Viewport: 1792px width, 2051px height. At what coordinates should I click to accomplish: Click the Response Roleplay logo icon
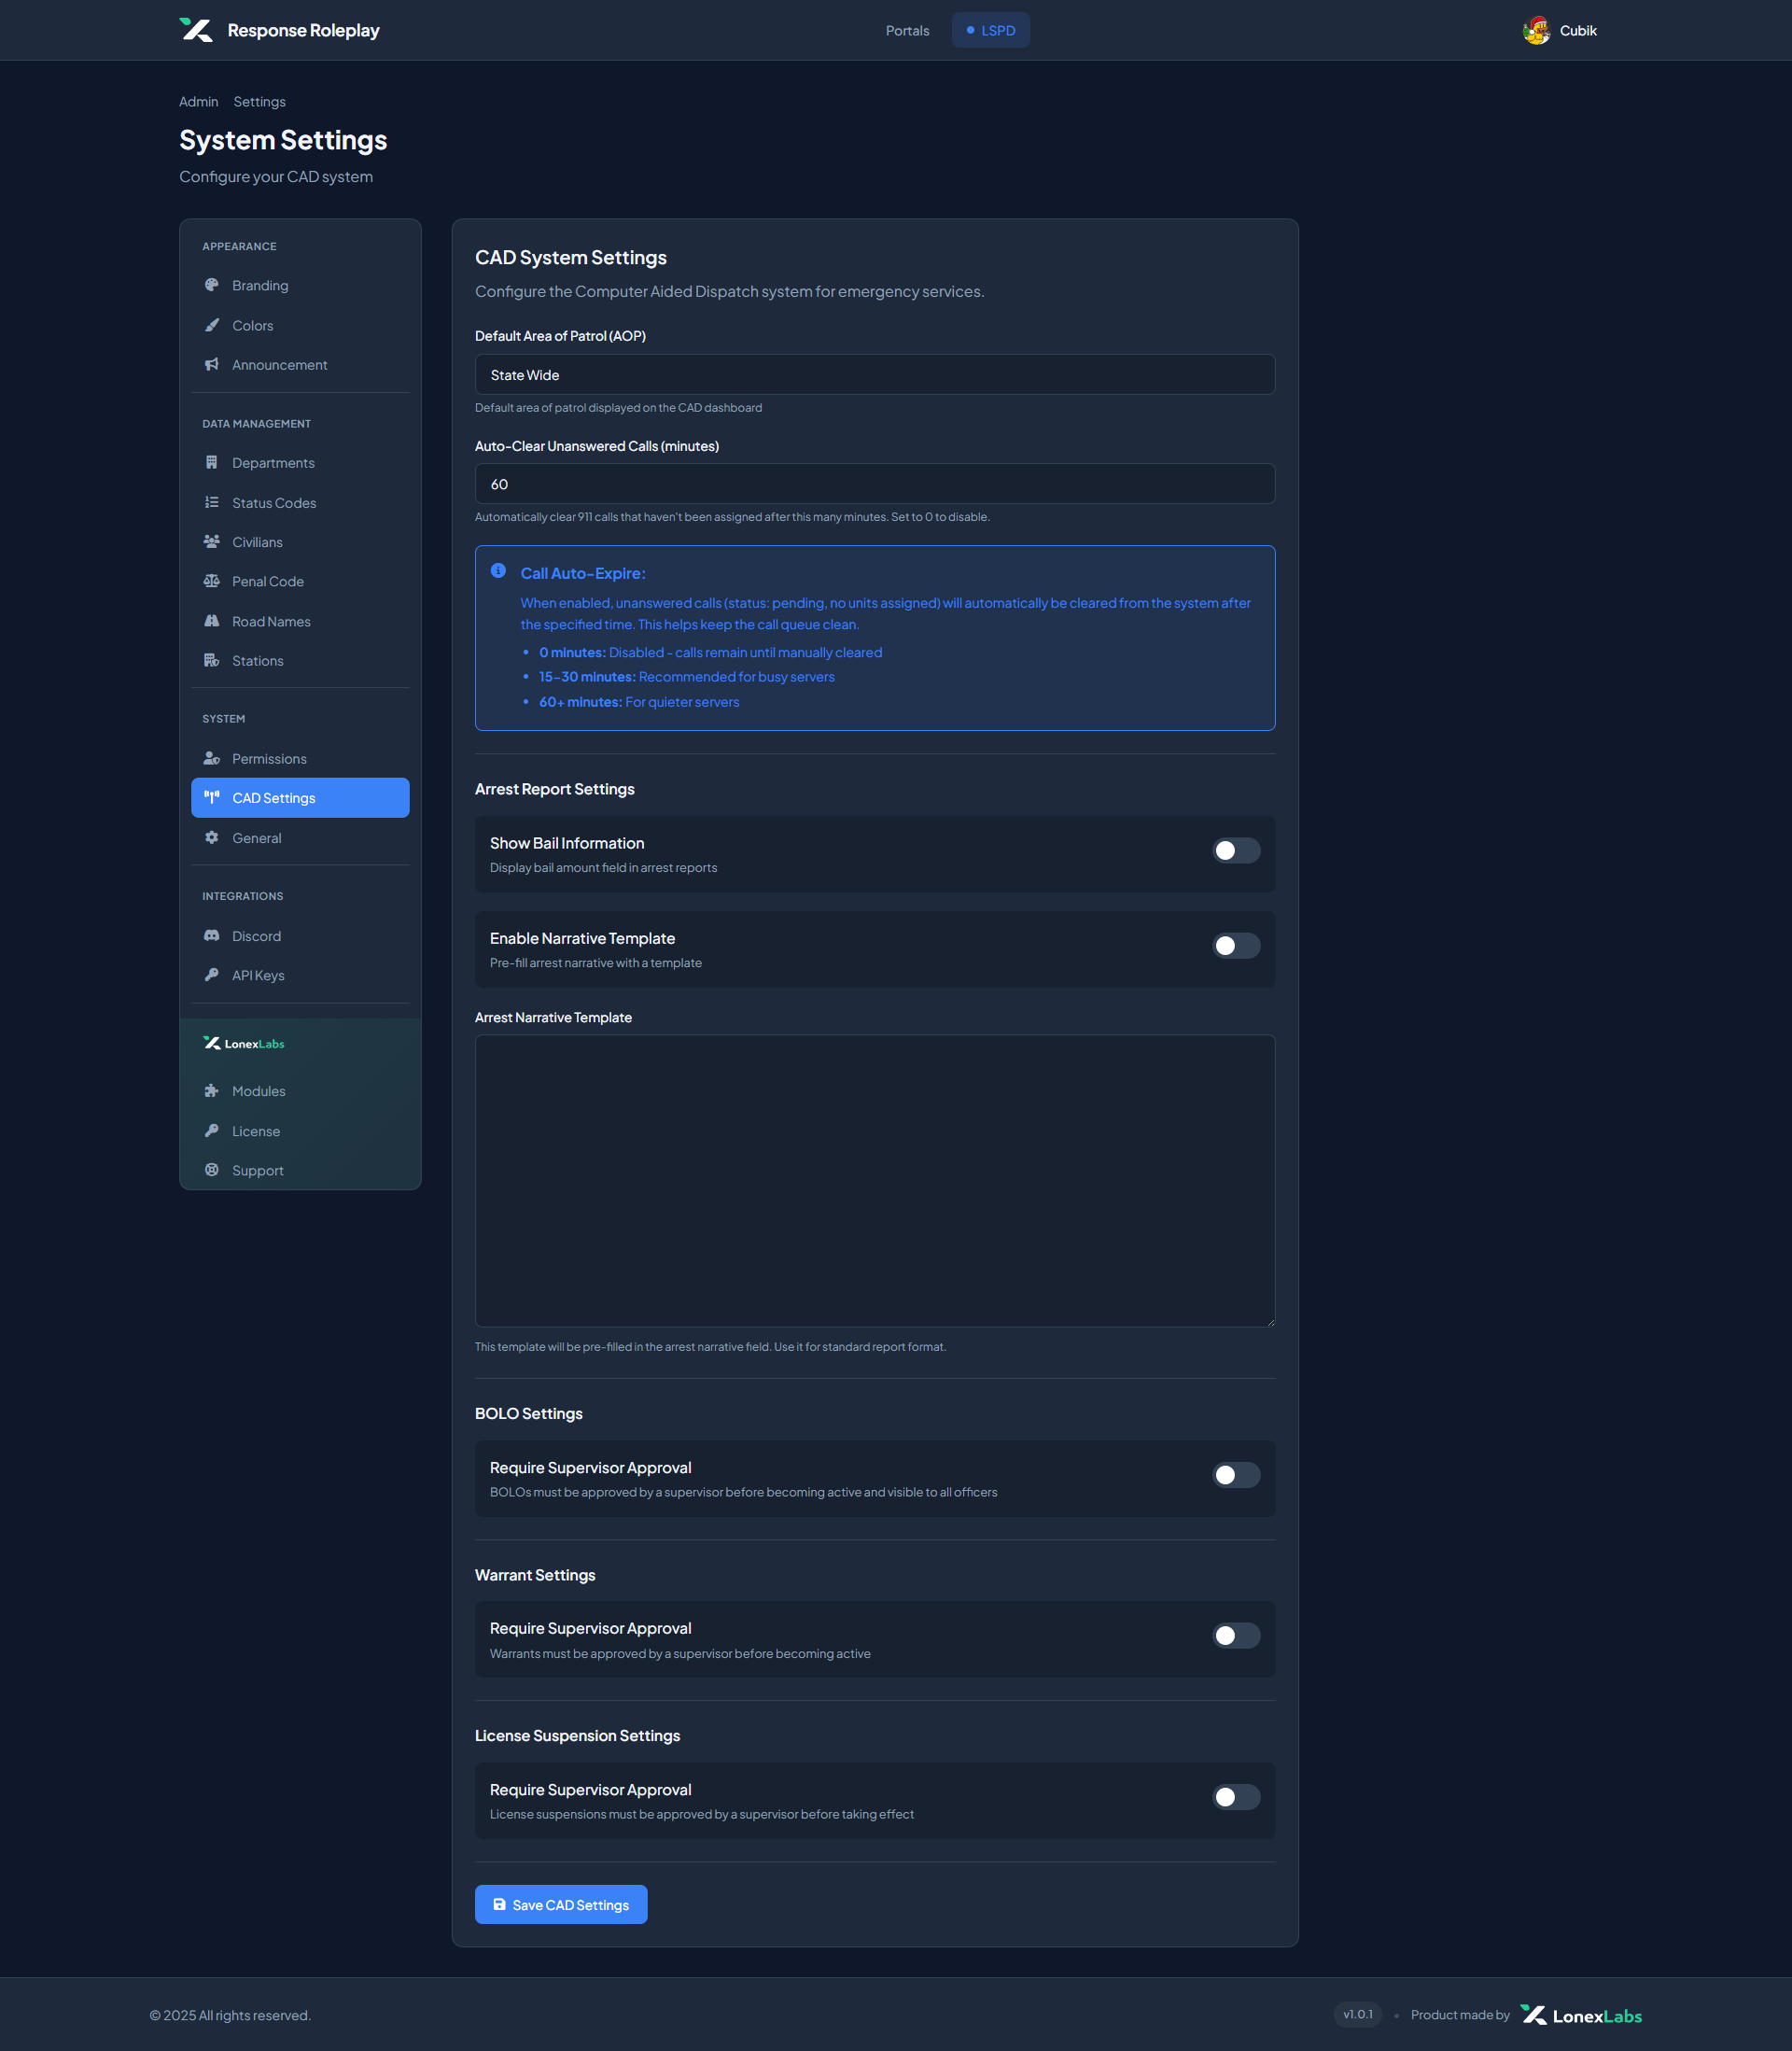tap(196, 30)
